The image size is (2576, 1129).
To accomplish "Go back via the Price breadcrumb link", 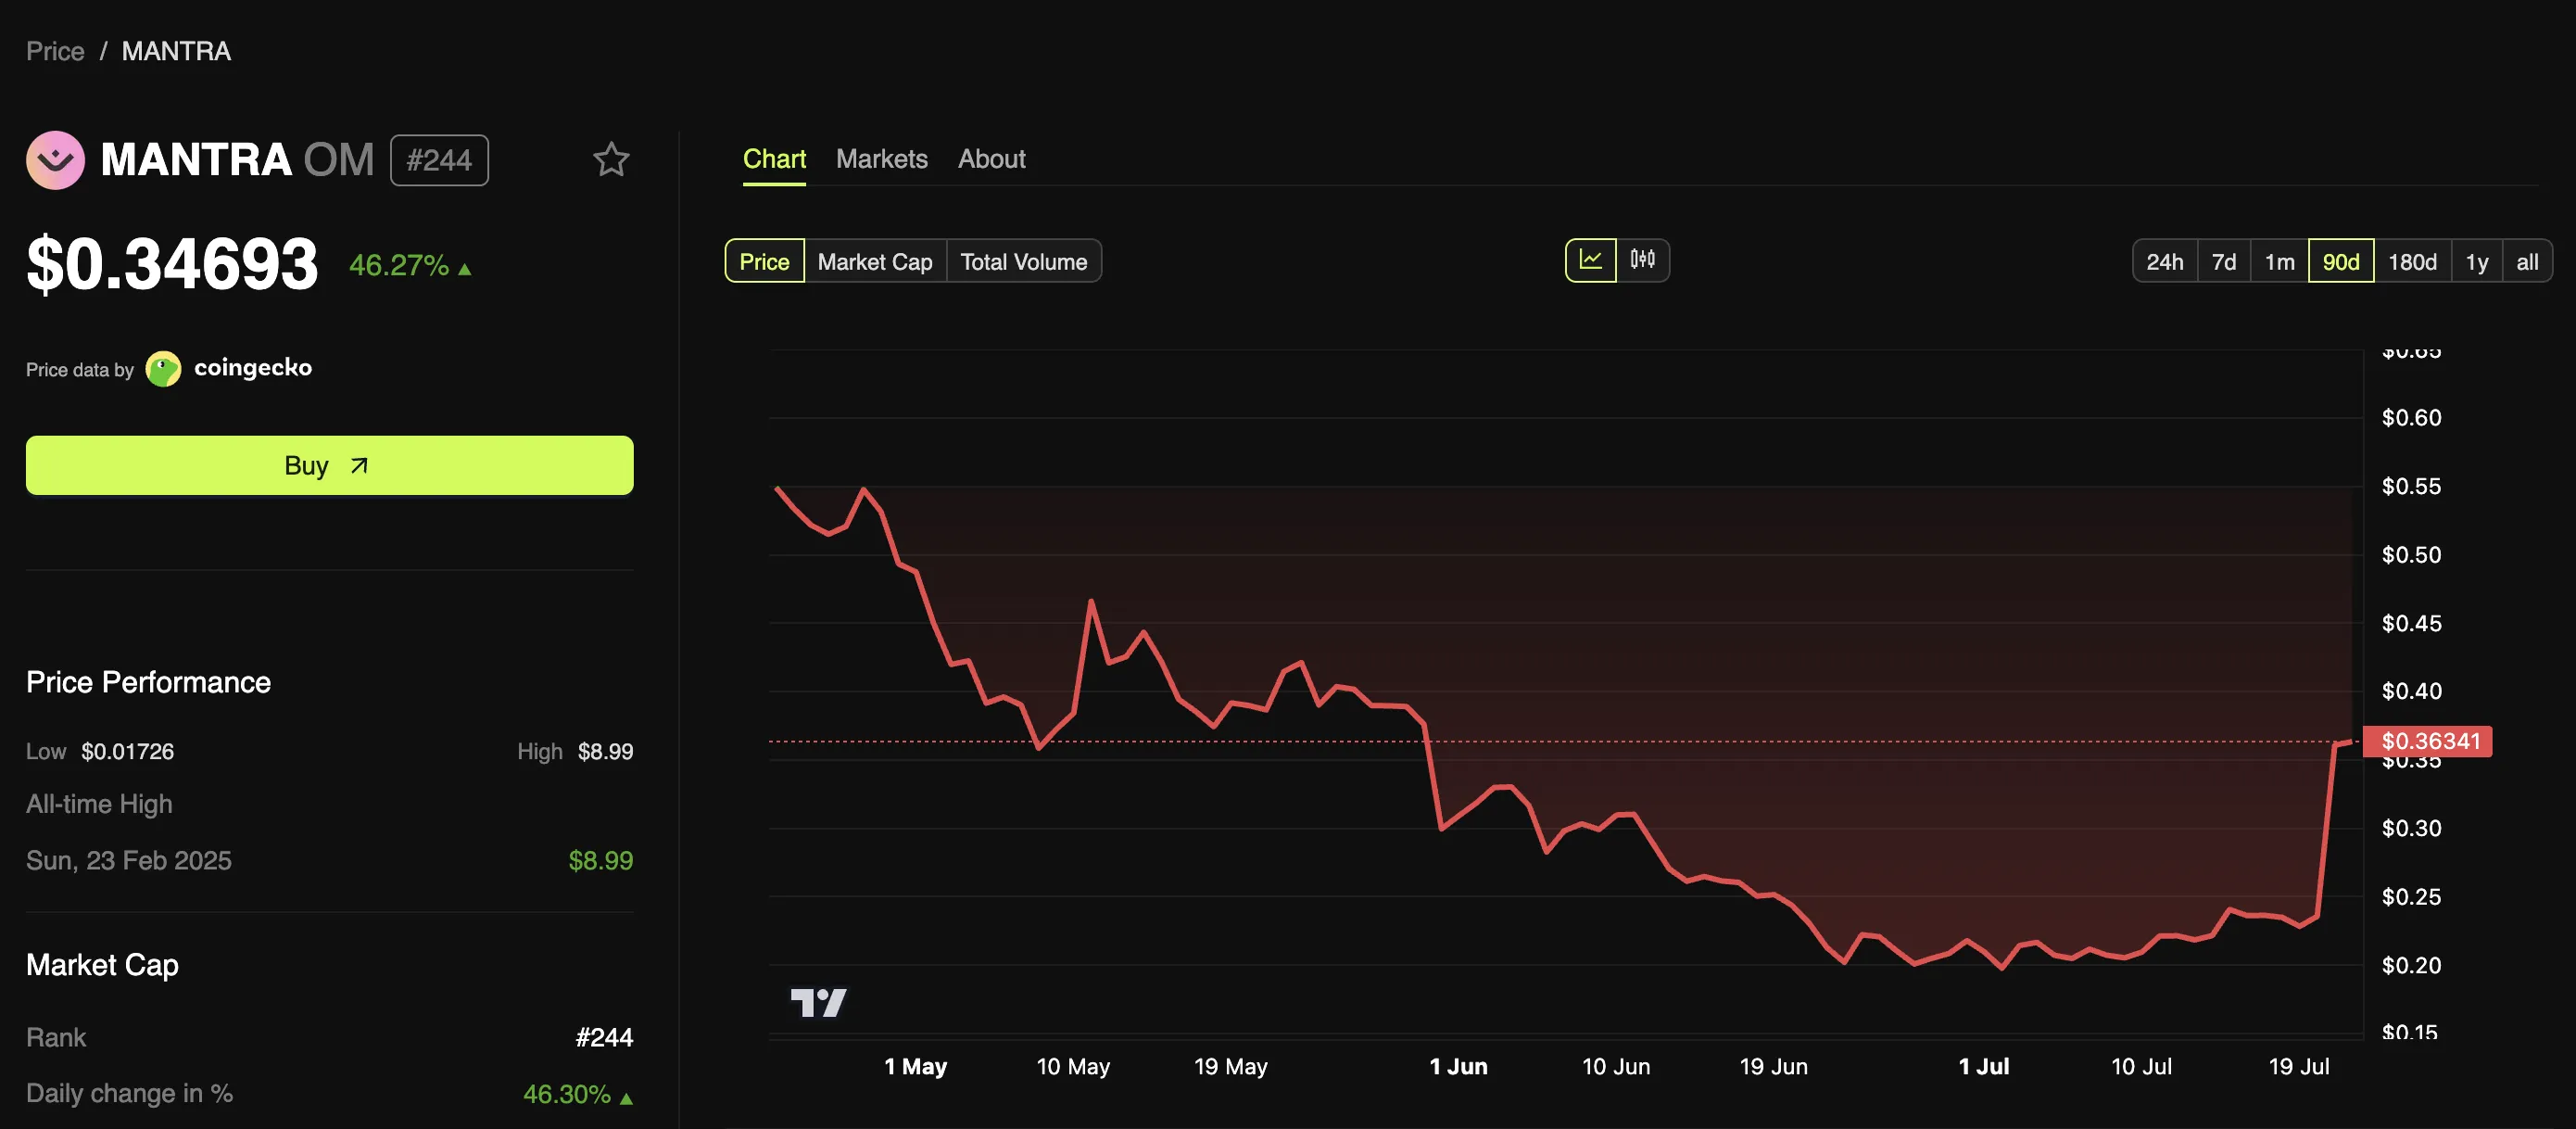I will point(55,50).
